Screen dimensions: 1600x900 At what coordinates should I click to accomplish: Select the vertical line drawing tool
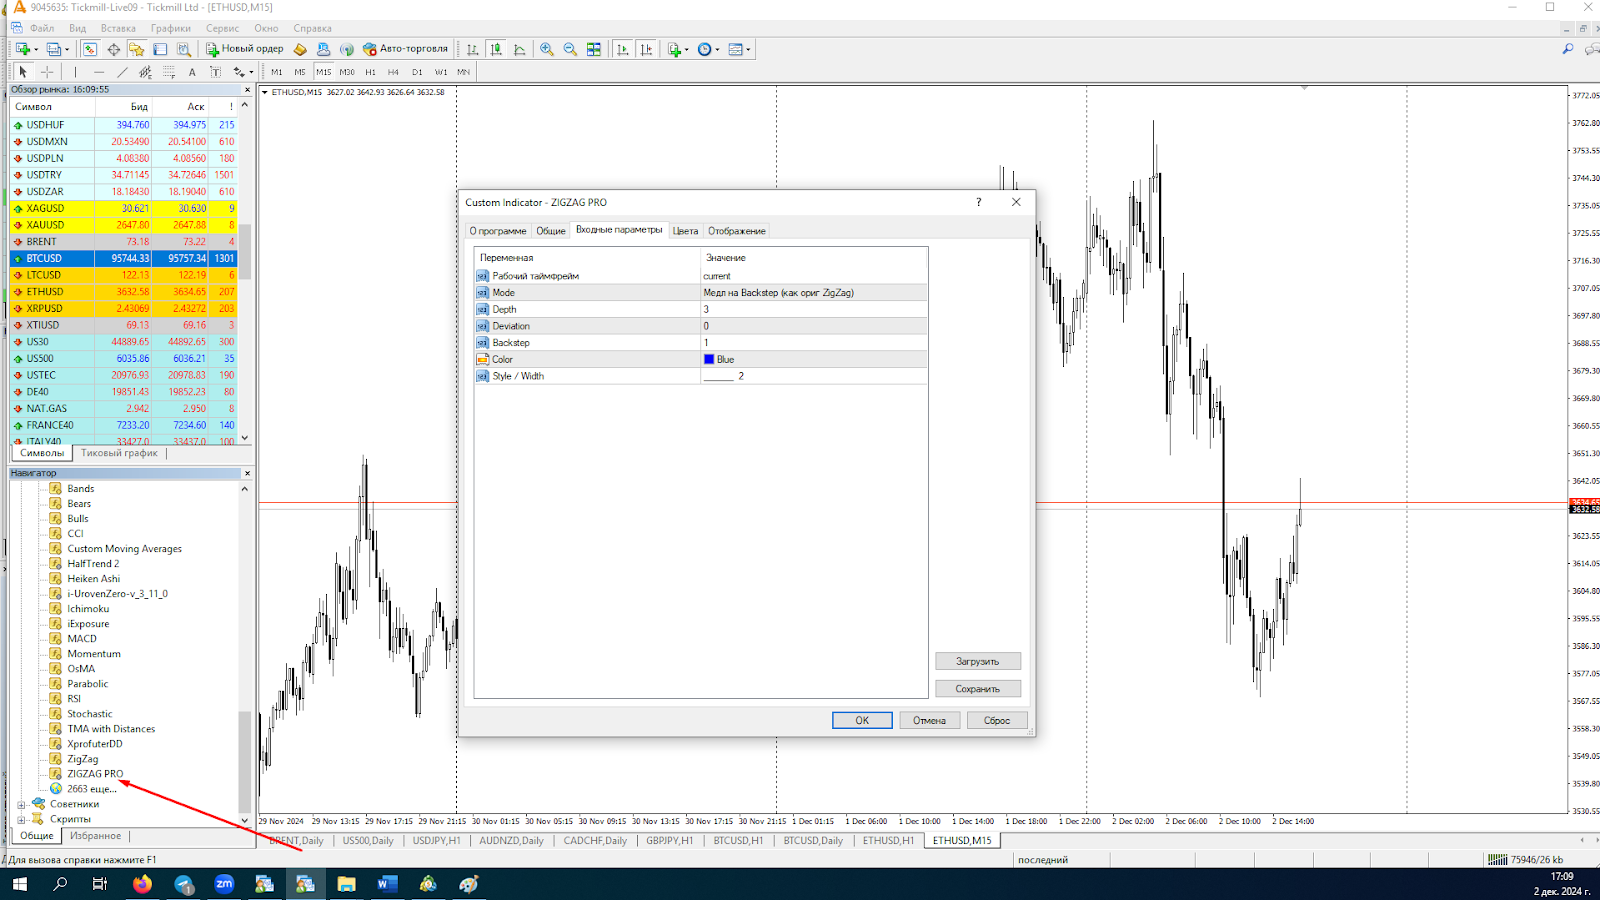(x=75, y=72)
